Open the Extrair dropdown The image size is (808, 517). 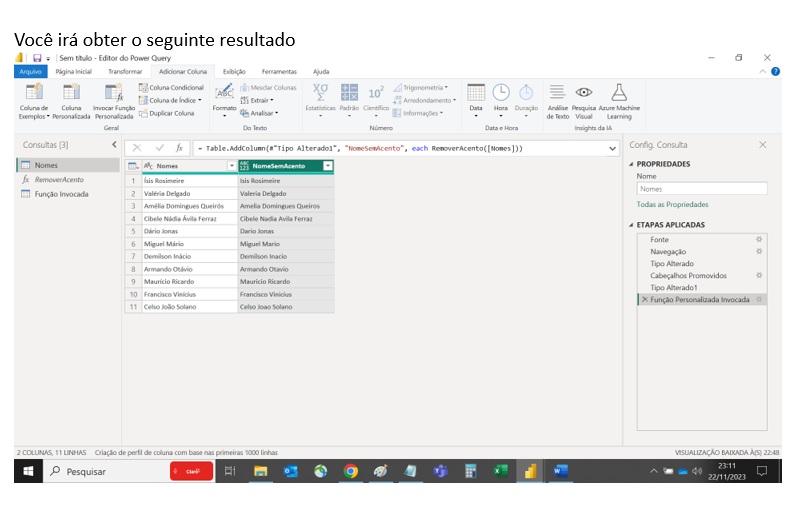(x=257, y=101)
